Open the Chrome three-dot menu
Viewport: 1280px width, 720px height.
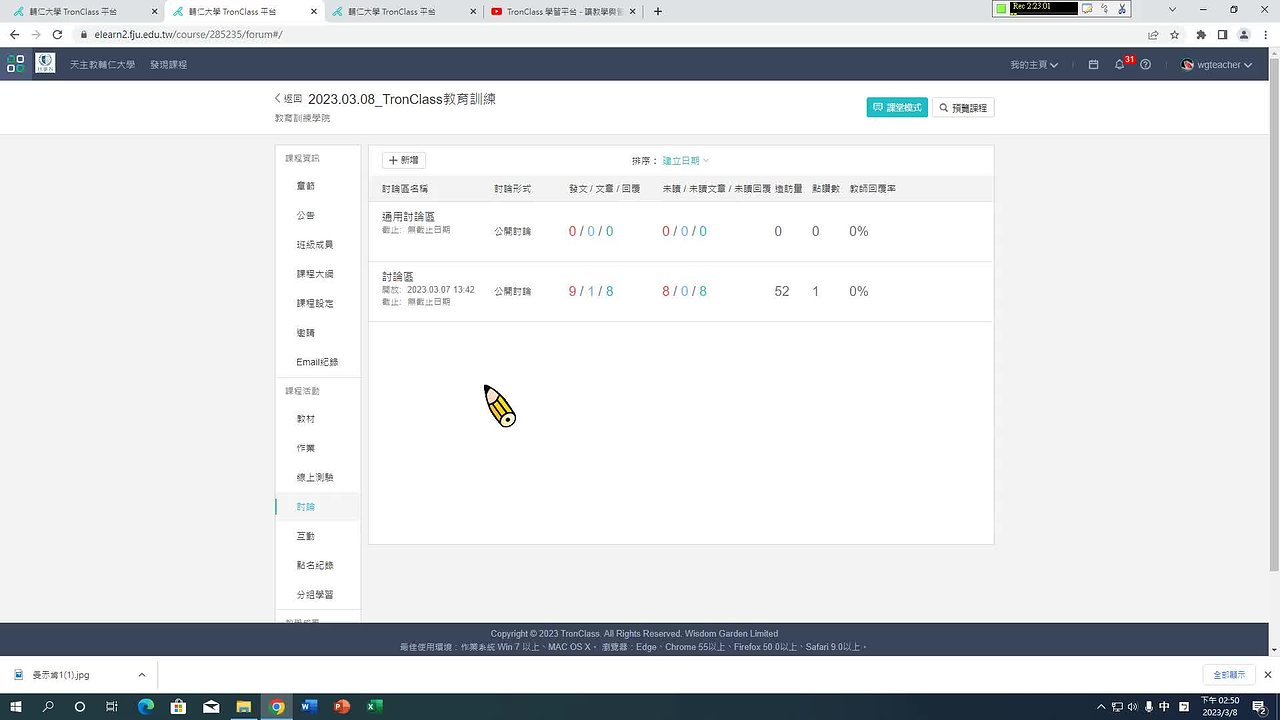pos(1265,34)
